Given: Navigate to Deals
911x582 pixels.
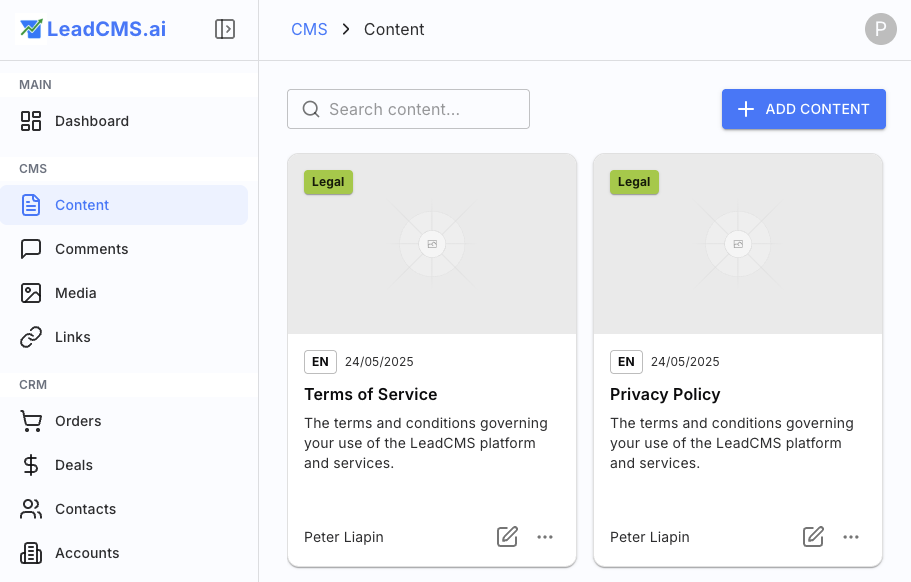Looking at the screenshot, I should pyautogui.click(x=73, y=465).
